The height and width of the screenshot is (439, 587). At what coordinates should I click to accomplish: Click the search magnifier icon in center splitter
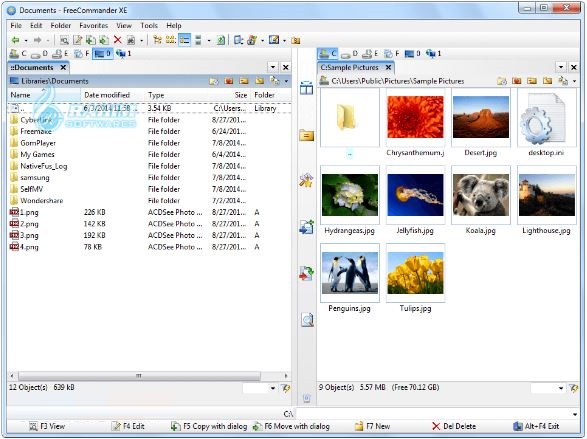click(307, 320)
